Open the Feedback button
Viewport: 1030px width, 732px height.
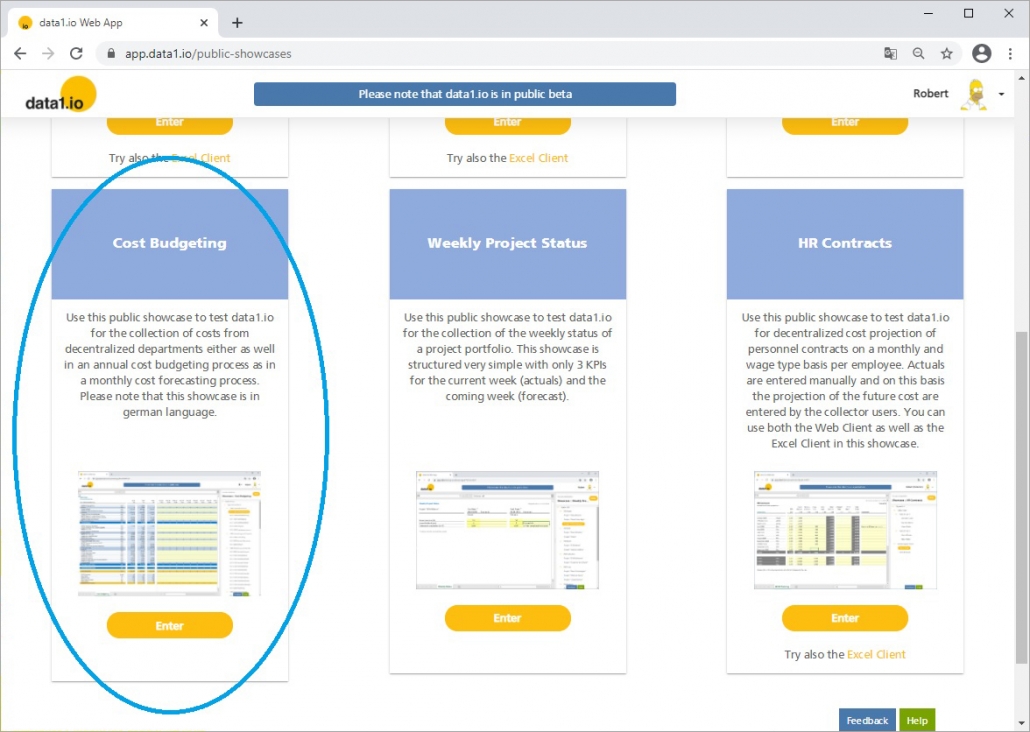point(867,720)
